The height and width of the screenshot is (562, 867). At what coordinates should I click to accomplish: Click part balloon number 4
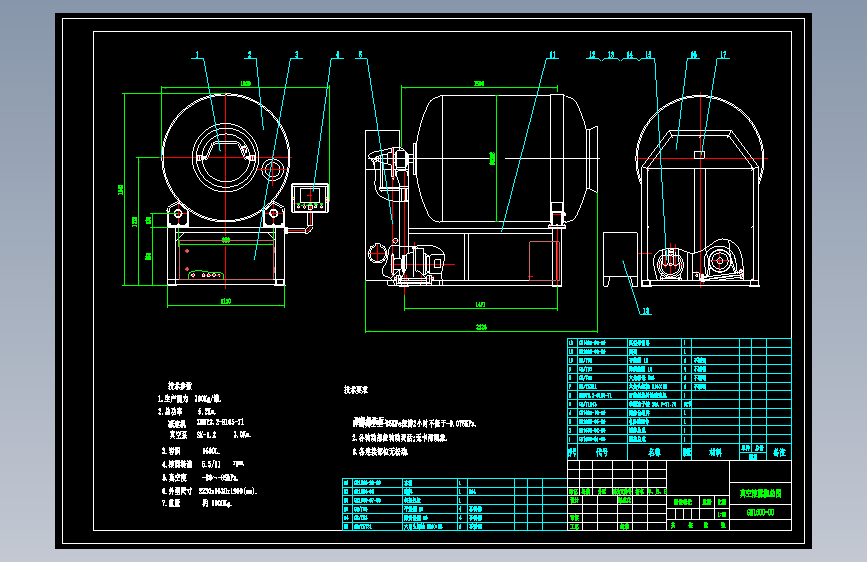click(x=337, y=55)
